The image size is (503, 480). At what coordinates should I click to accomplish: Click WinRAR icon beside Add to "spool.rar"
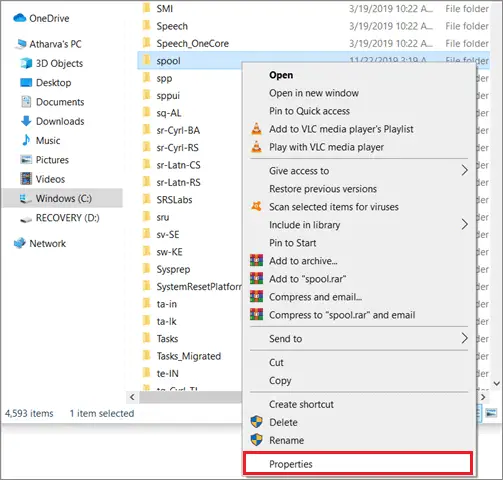click(x=256, y=278)
